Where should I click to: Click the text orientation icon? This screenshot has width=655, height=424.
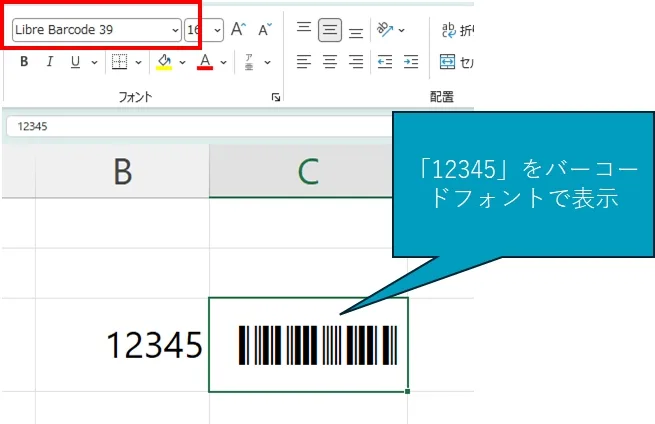coord(385,29)
